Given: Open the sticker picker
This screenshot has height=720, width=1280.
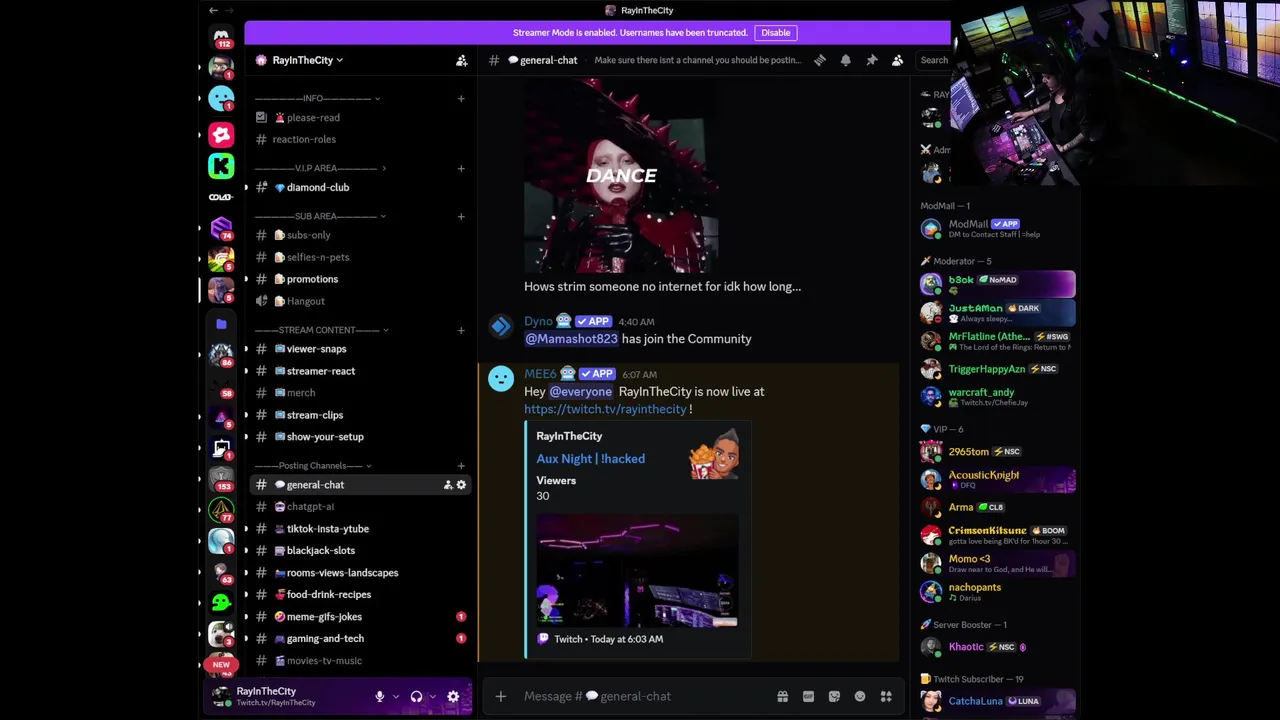Looking at the screenshot, I should (834, 696).
